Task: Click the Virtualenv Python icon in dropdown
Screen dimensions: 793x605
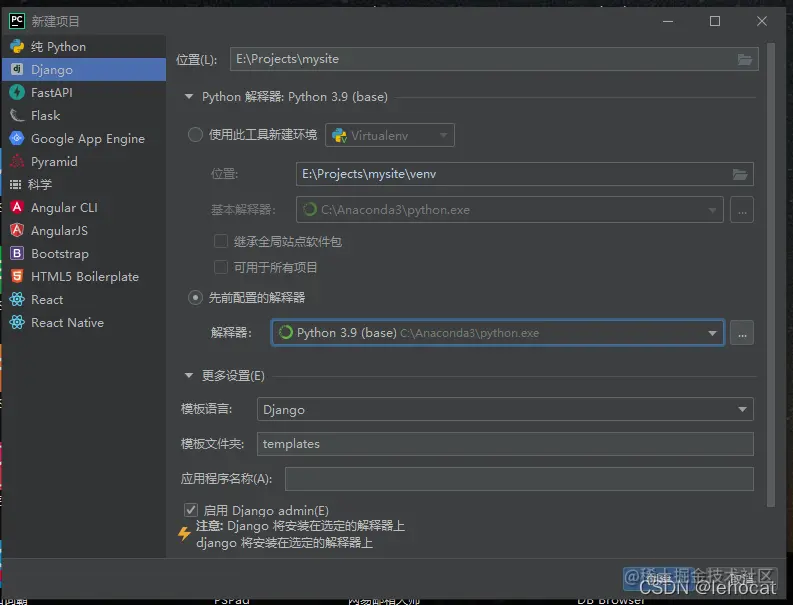Action: [339, 136]
